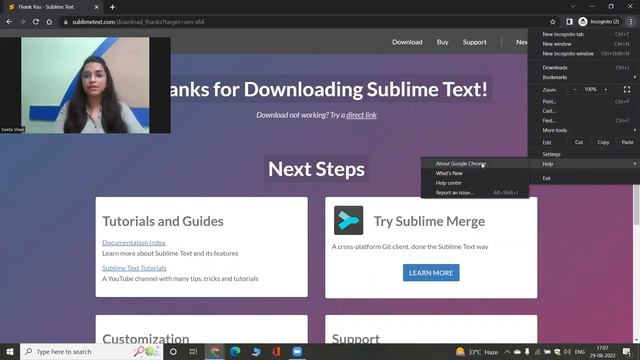640x360 pixels.
Task: Click the browser forward arrow
Action: tap(22, 22)
